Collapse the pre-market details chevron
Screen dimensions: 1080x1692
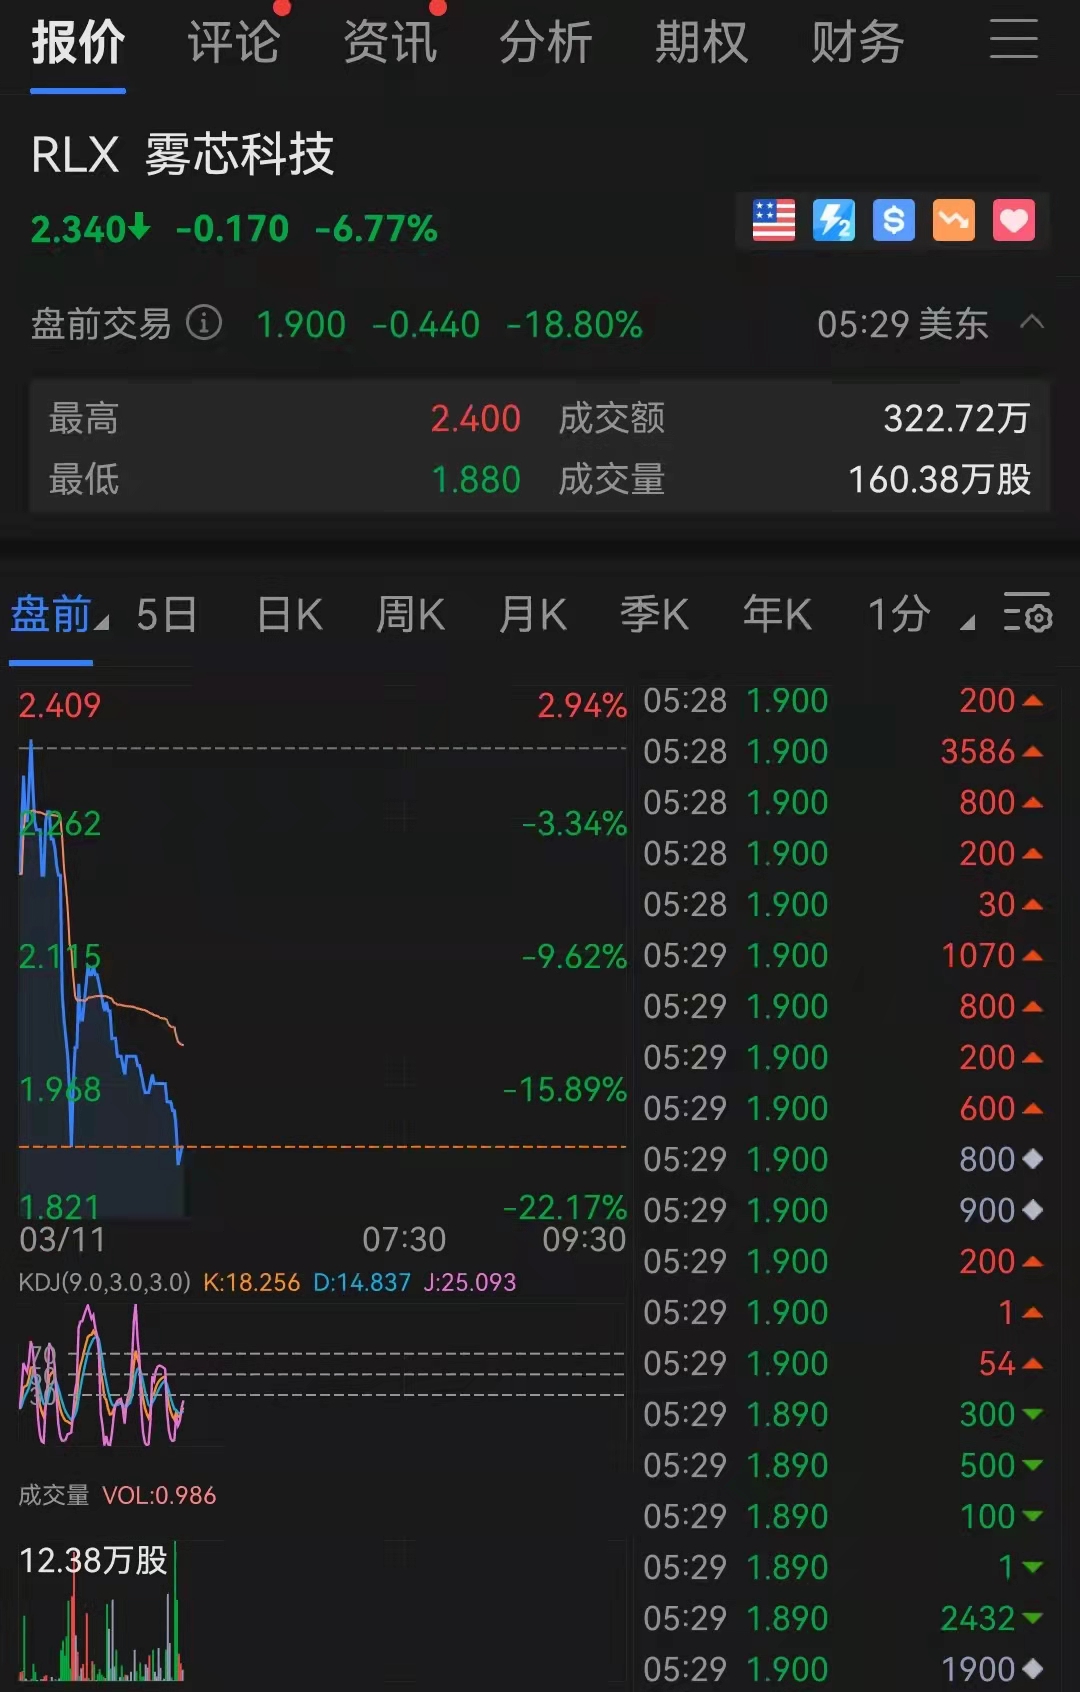tap(1032, 323)
